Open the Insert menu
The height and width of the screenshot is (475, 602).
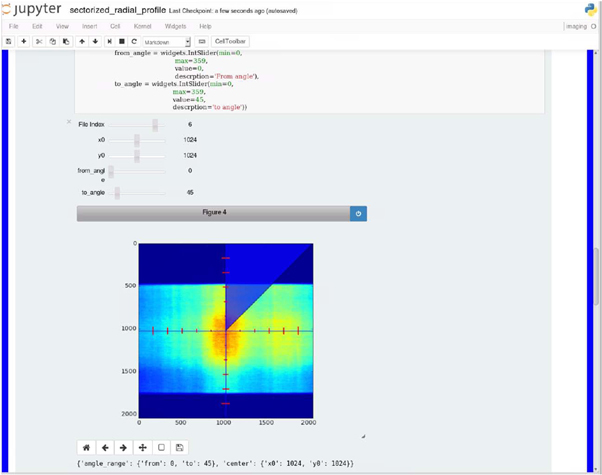coord(89,26)
